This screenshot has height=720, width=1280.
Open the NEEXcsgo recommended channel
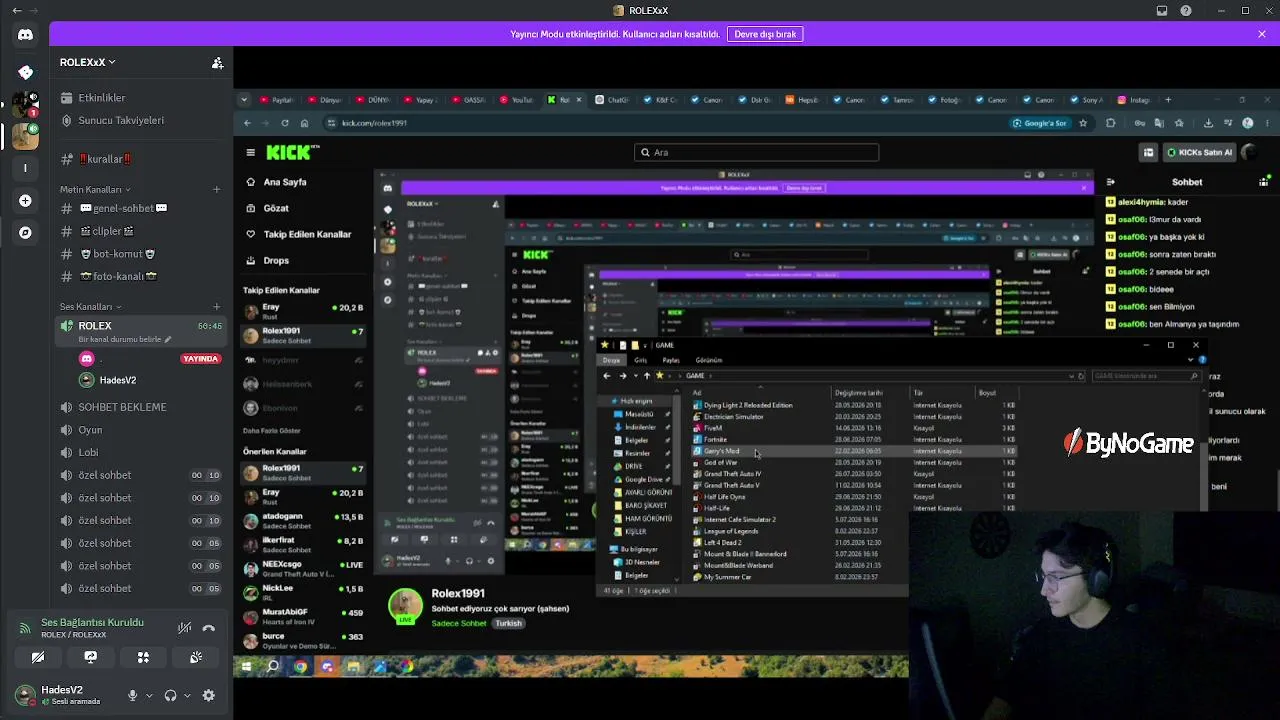pyautogui.click(x=304, y=567)
